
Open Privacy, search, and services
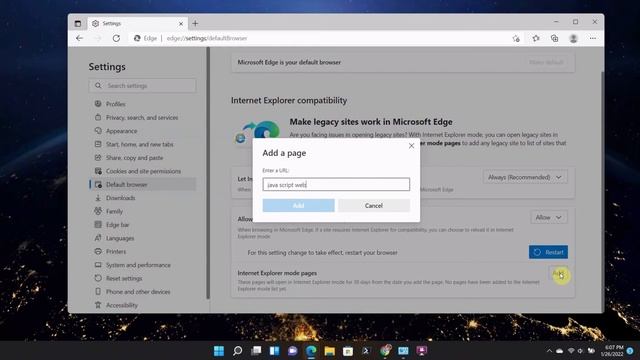coord(142,118)
